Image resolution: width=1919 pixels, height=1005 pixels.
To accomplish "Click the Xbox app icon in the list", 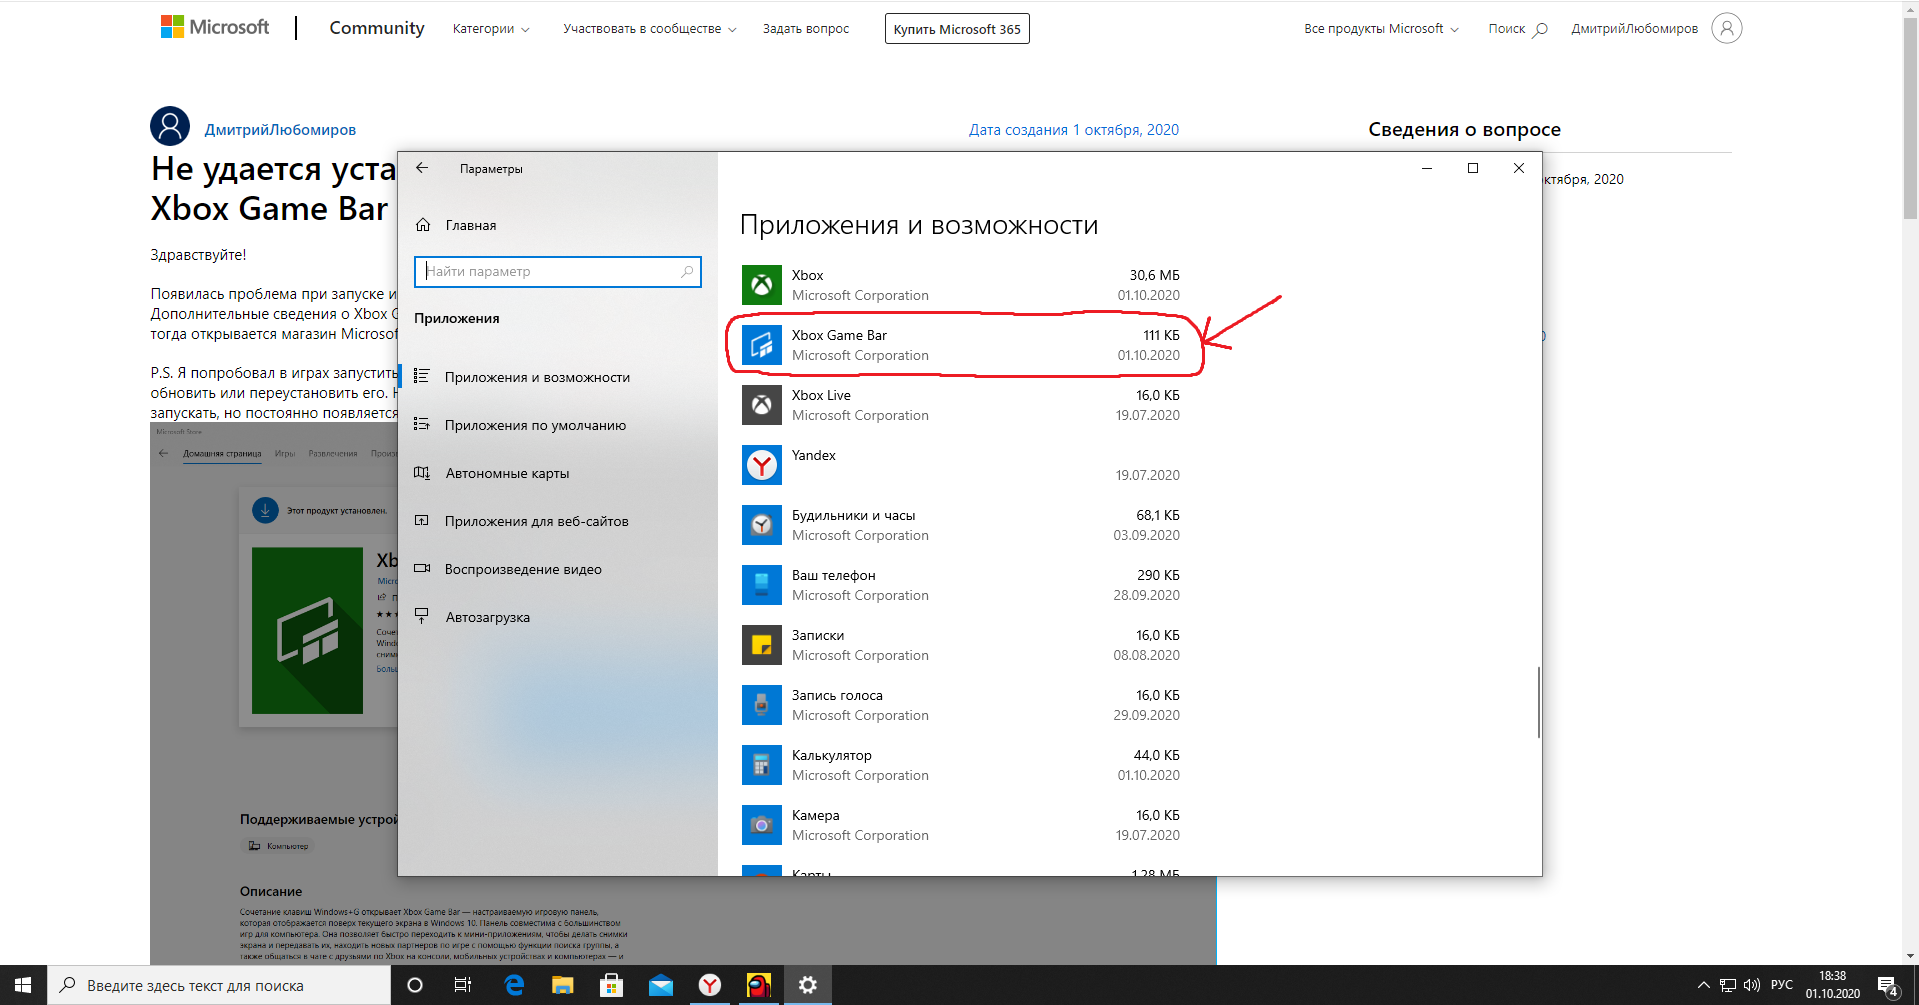I will point(761,285).
